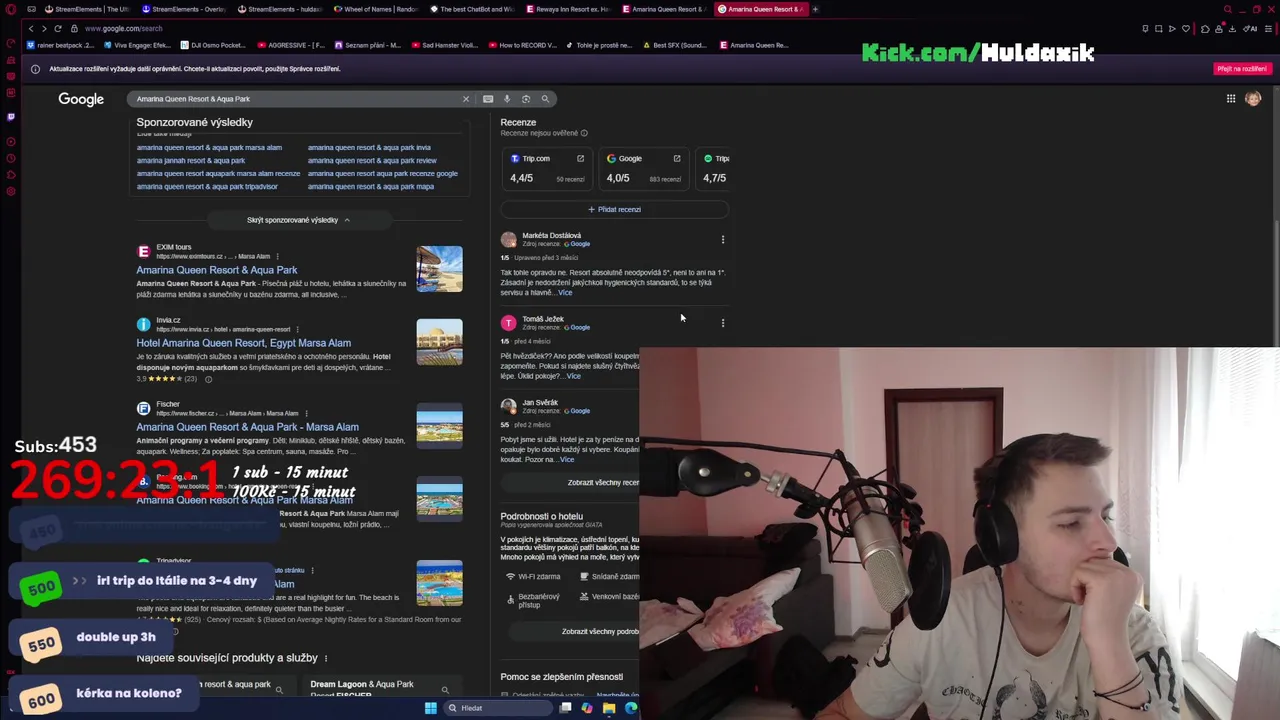Screen dimensions: 1280x720
Task: Click the browser address bar
Action: 600,28
